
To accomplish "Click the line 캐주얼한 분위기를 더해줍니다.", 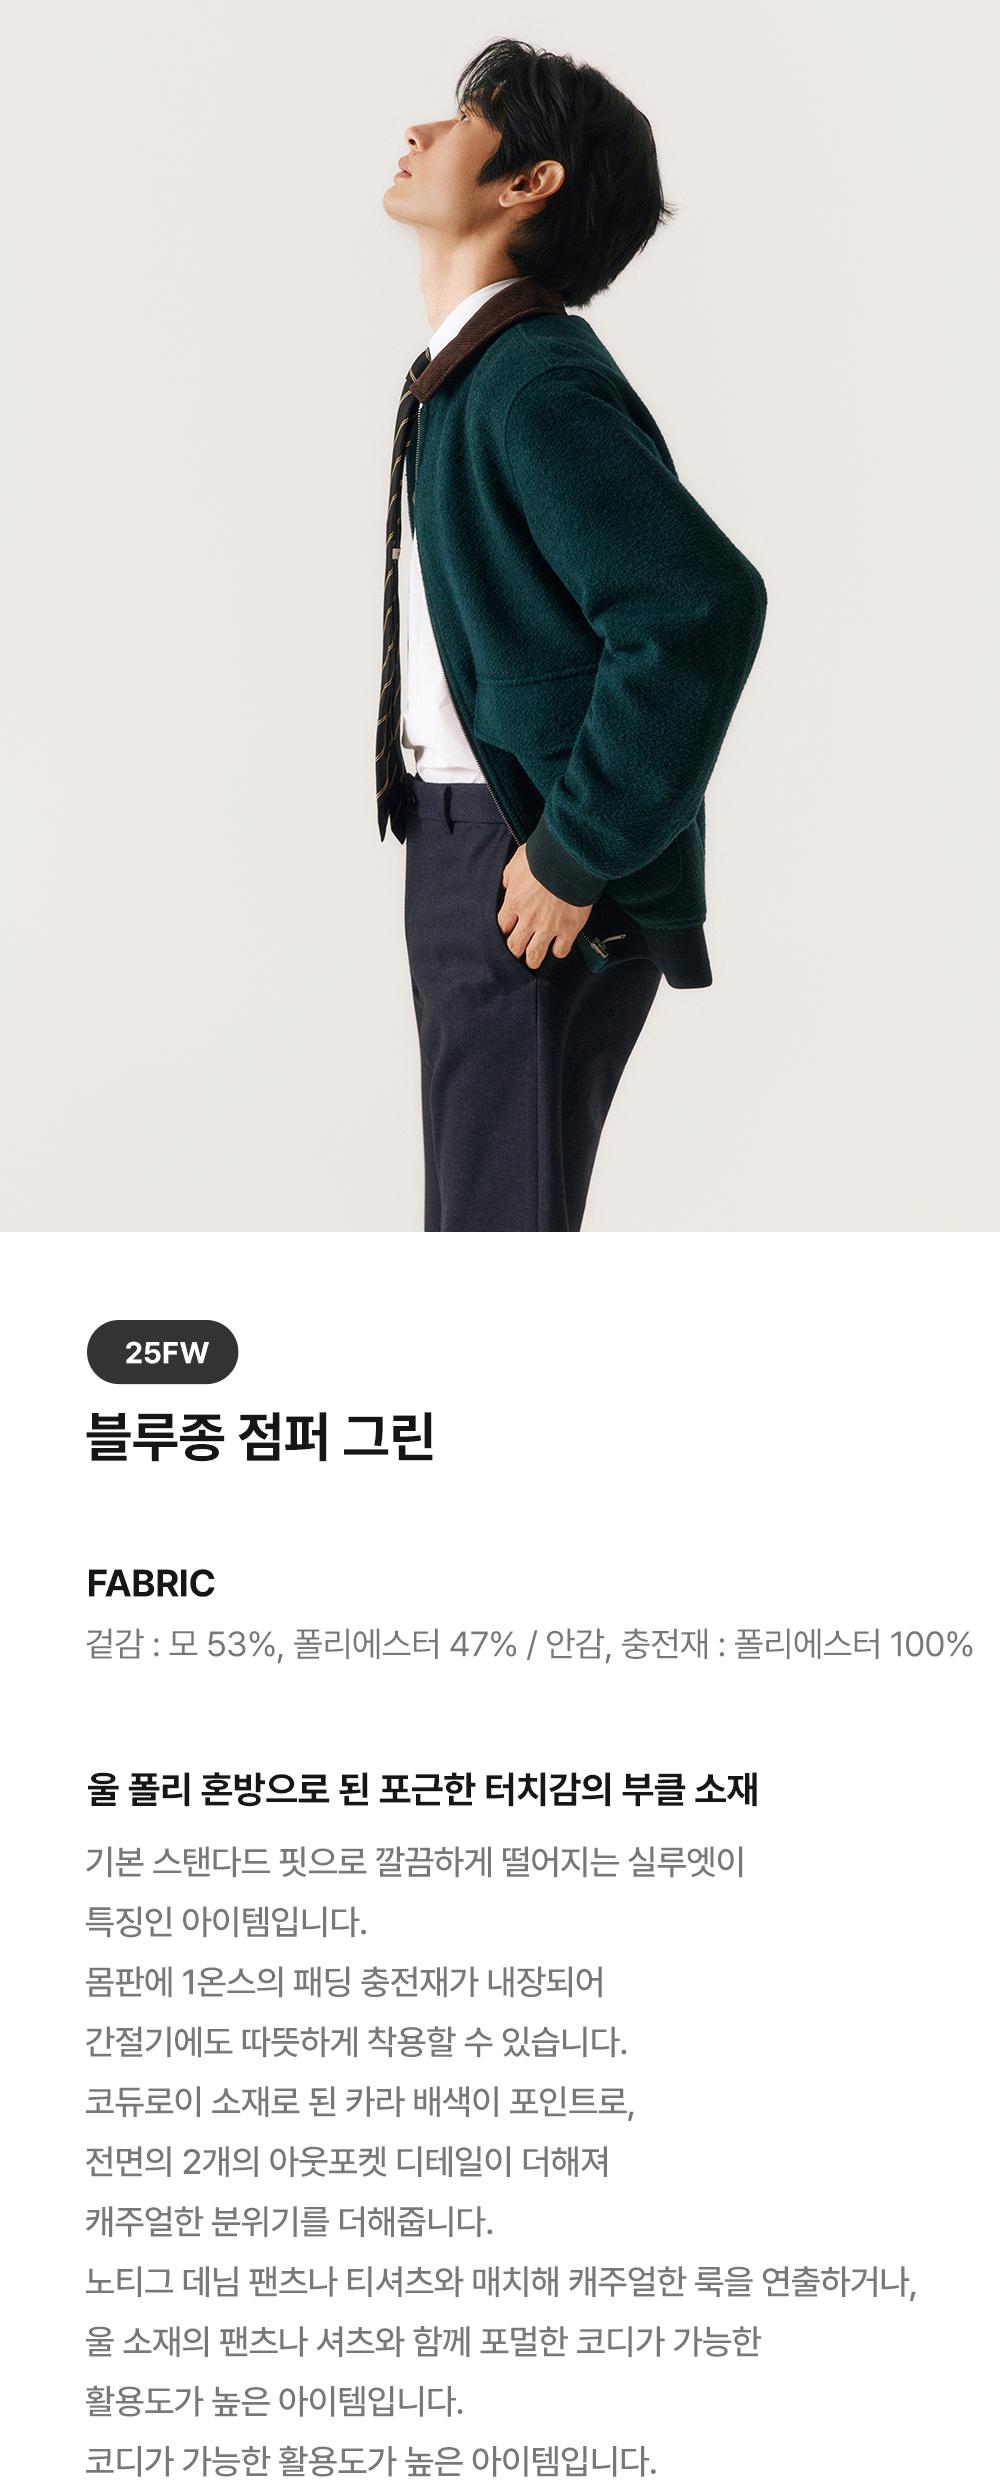I will [x=290, y=2221].
